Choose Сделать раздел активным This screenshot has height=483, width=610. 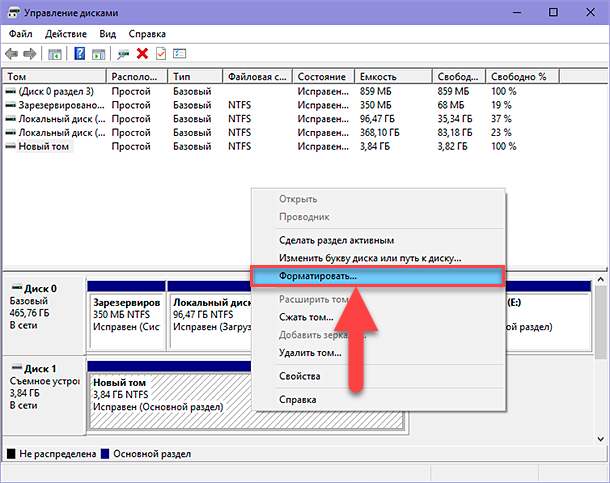coord(377,240)
